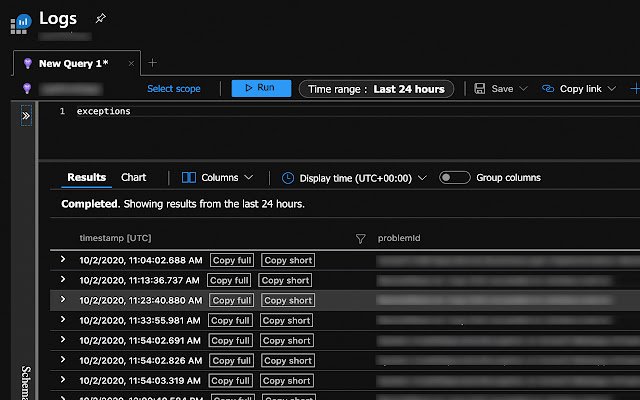Viewport: 640px width, 400px height.
Task: Select timestamp 10/2/2020, 11:54:03.319 AM
Action: coord(140,380)
